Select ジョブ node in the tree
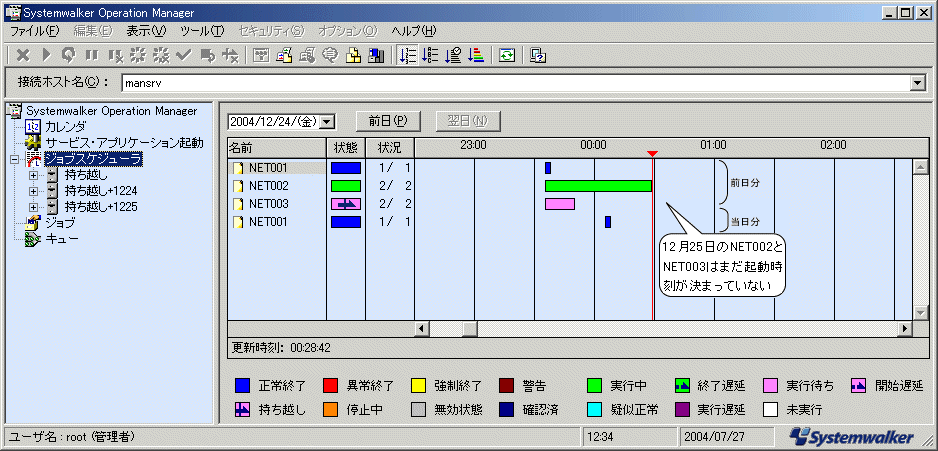The width and height of the screenshot is (938, 451). coord(60,223)
